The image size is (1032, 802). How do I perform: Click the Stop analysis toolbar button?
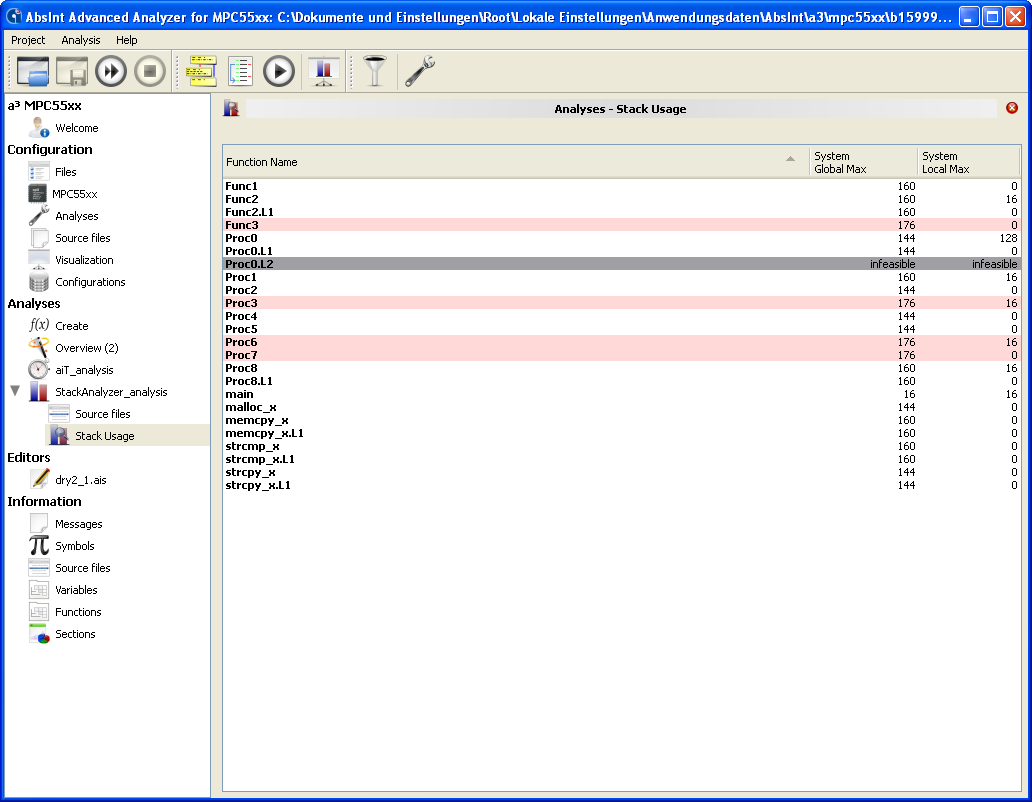tap(150, 71)
